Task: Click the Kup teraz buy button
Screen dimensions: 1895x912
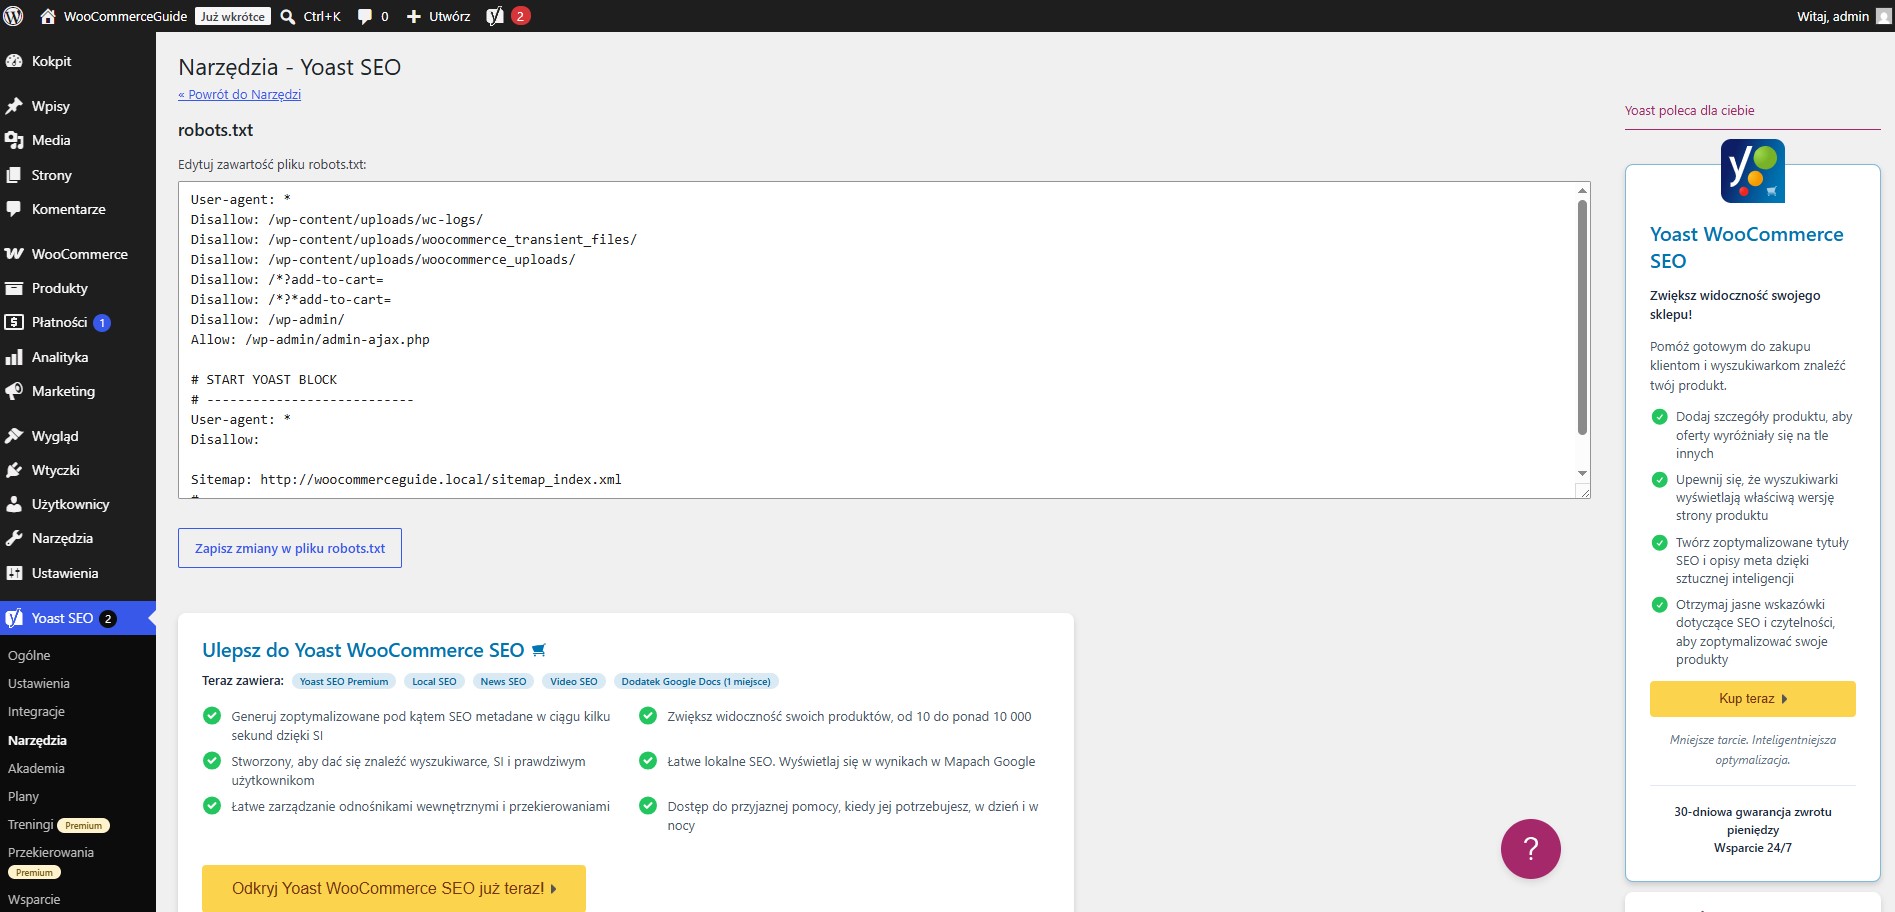Action: coord(1752,699)
